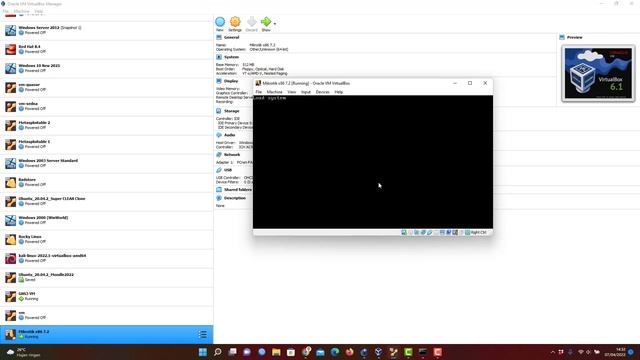
Task: Click the Right Ctrl host key indicator
Action: [478, 233]
